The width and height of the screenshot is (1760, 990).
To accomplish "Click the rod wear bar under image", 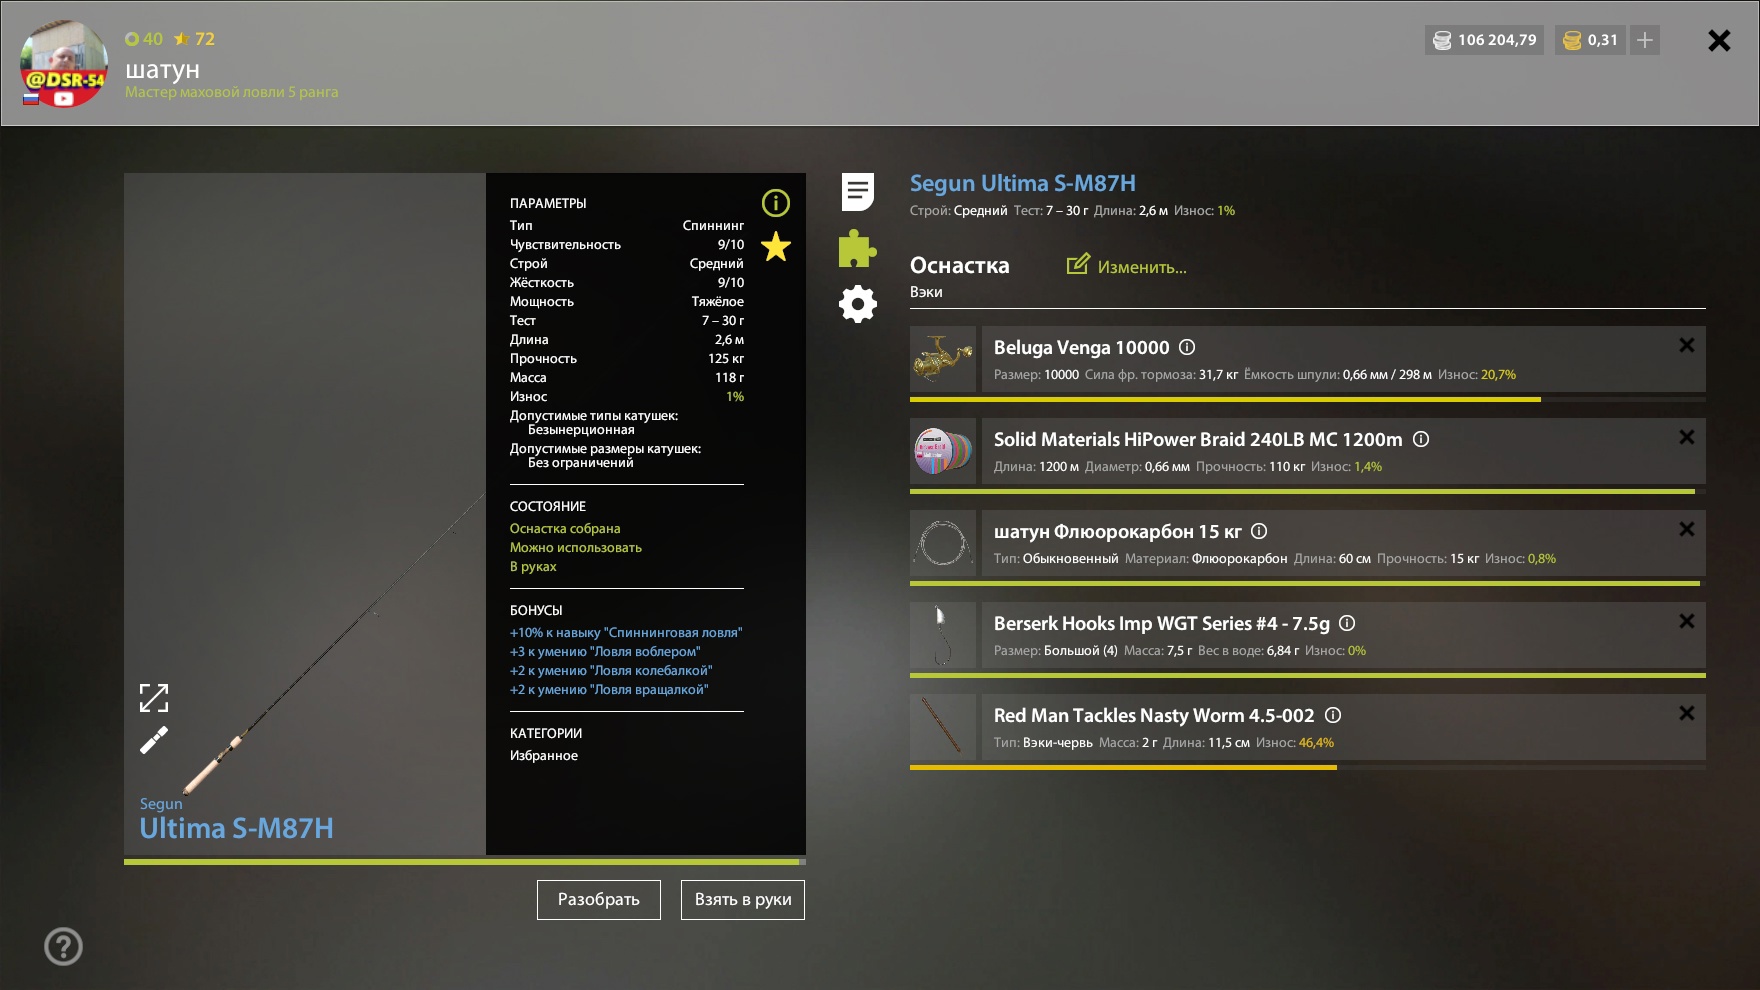I will [465, 861].
